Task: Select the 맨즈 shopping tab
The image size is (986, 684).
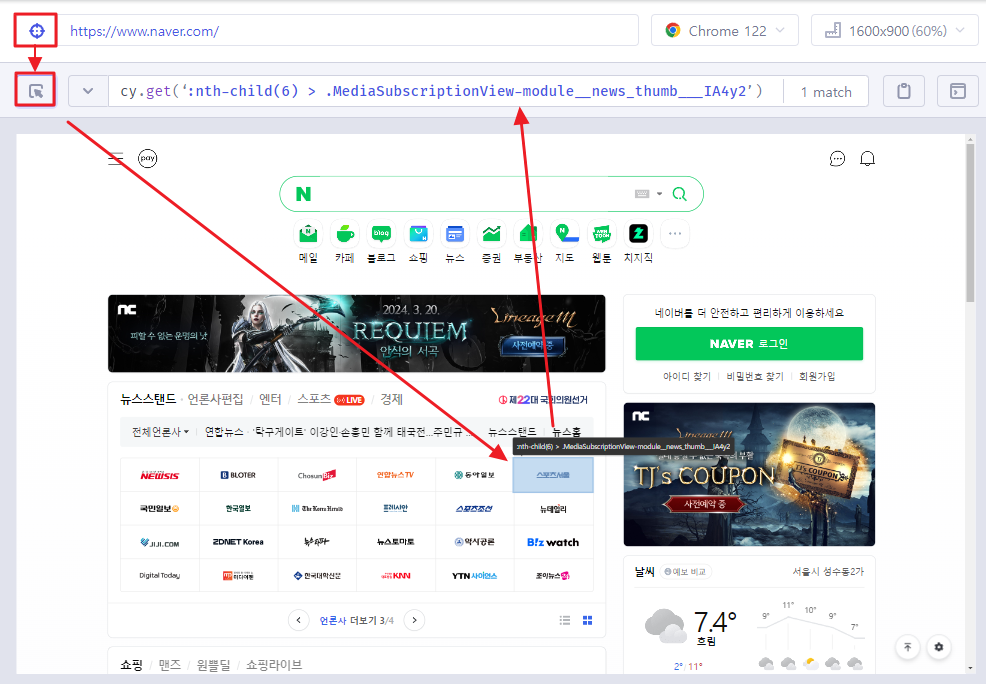Action: tap(170, 665)
